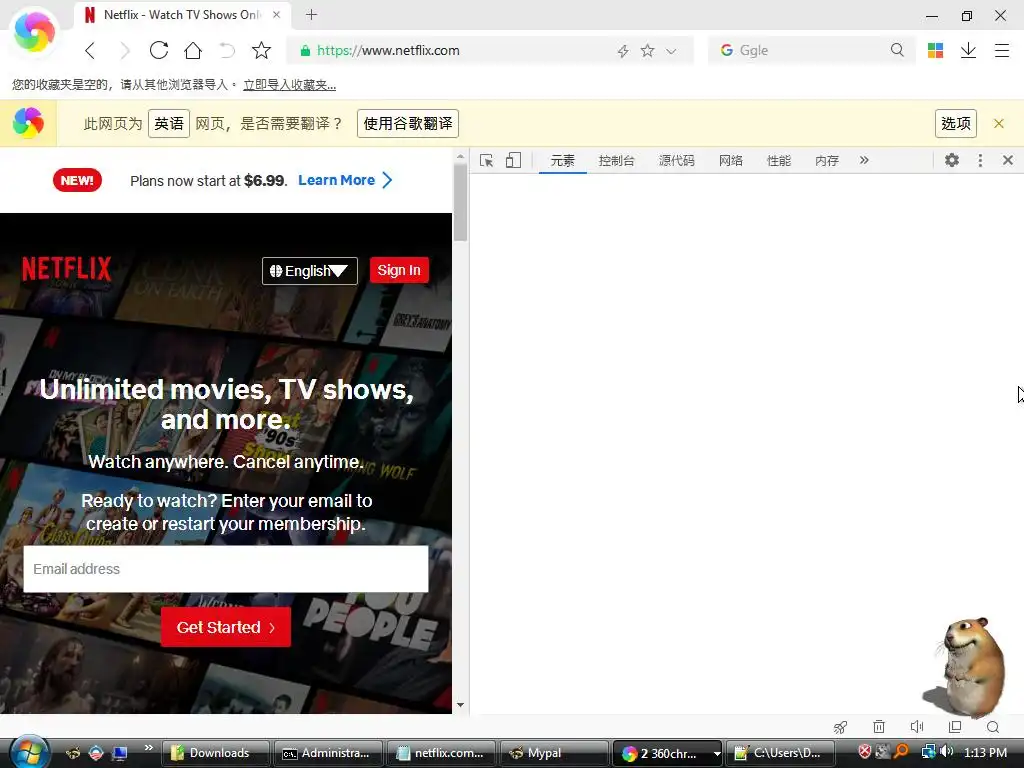Click the lightning speed mode icon in address bar
Viewport: 1024px width, 768px height.
coord(623,51)
